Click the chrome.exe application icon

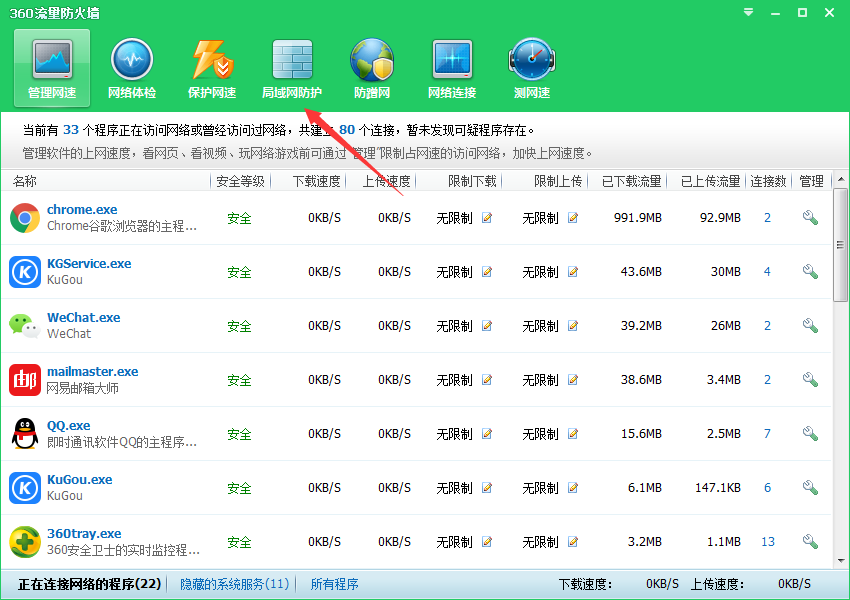tap(24, 218)
